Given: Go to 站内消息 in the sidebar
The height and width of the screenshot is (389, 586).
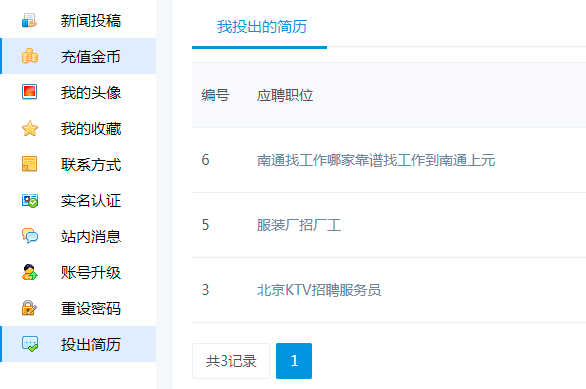Looking at the screenshot, I should coord(78,236).
